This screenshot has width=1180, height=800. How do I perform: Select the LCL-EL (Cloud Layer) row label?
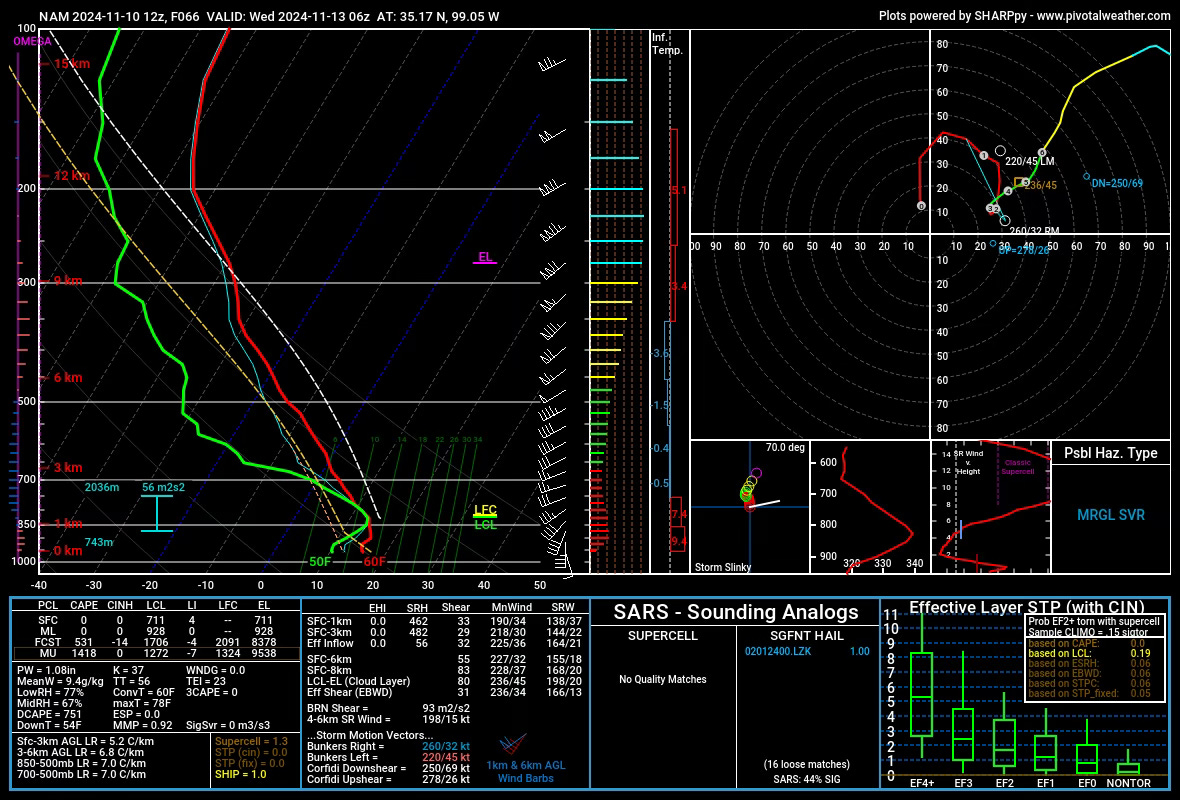click(358, 681)
